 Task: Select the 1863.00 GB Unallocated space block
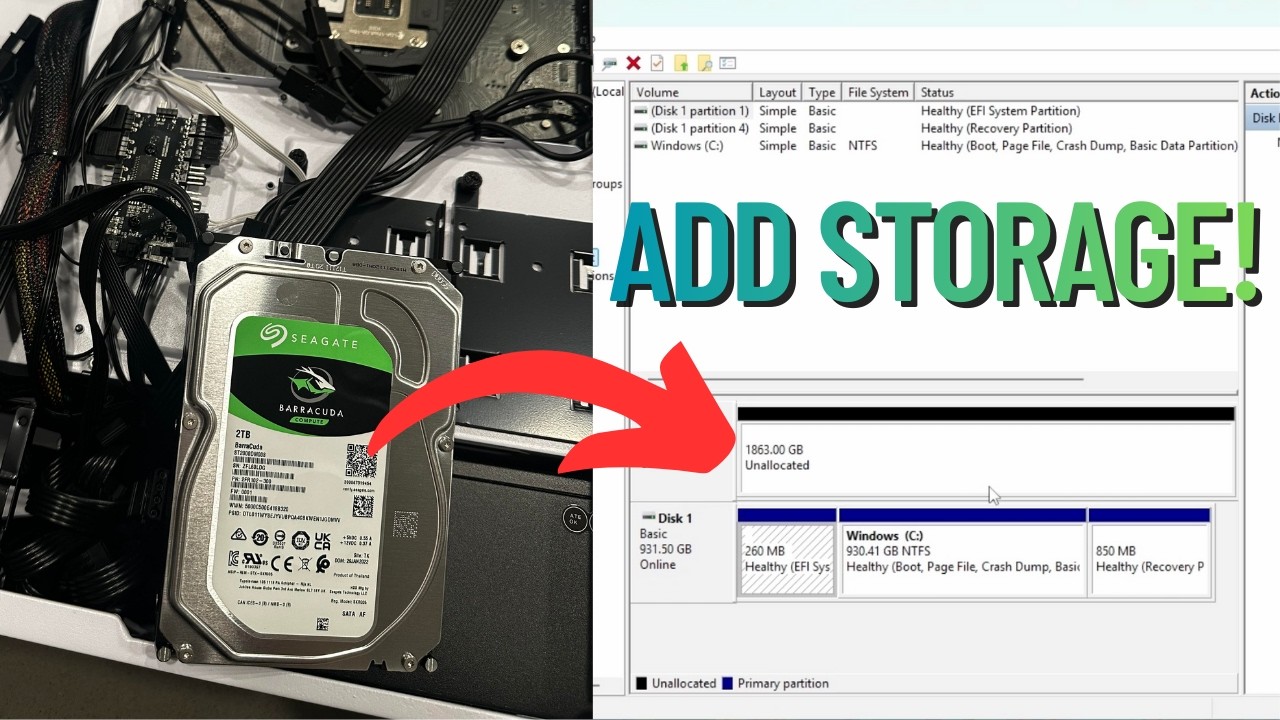(986, 451)
